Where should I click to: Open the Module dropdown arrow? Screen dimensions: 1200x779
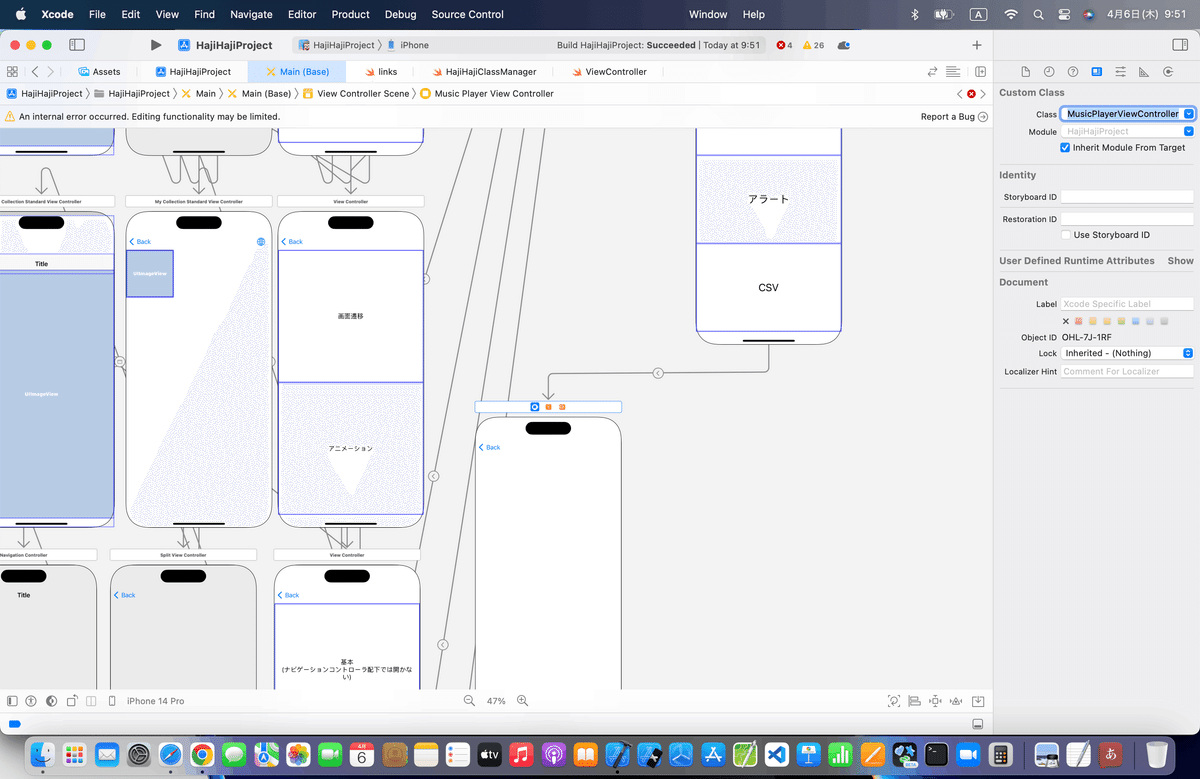[x=1188, y=131]
